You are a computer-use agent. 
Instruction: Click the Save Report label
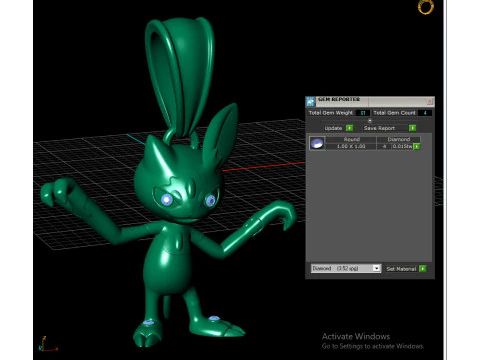point(380,128)
